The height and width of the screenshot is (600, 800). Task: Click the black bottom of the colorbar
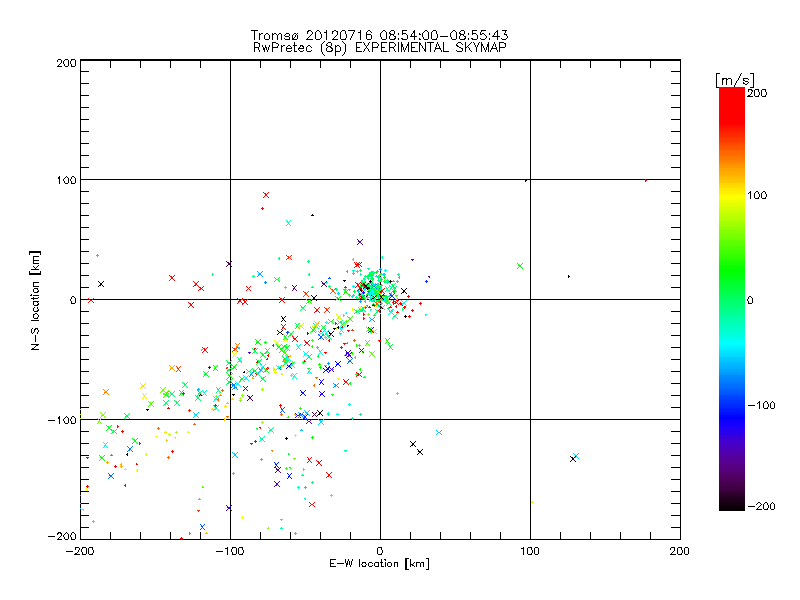point(732,504)
